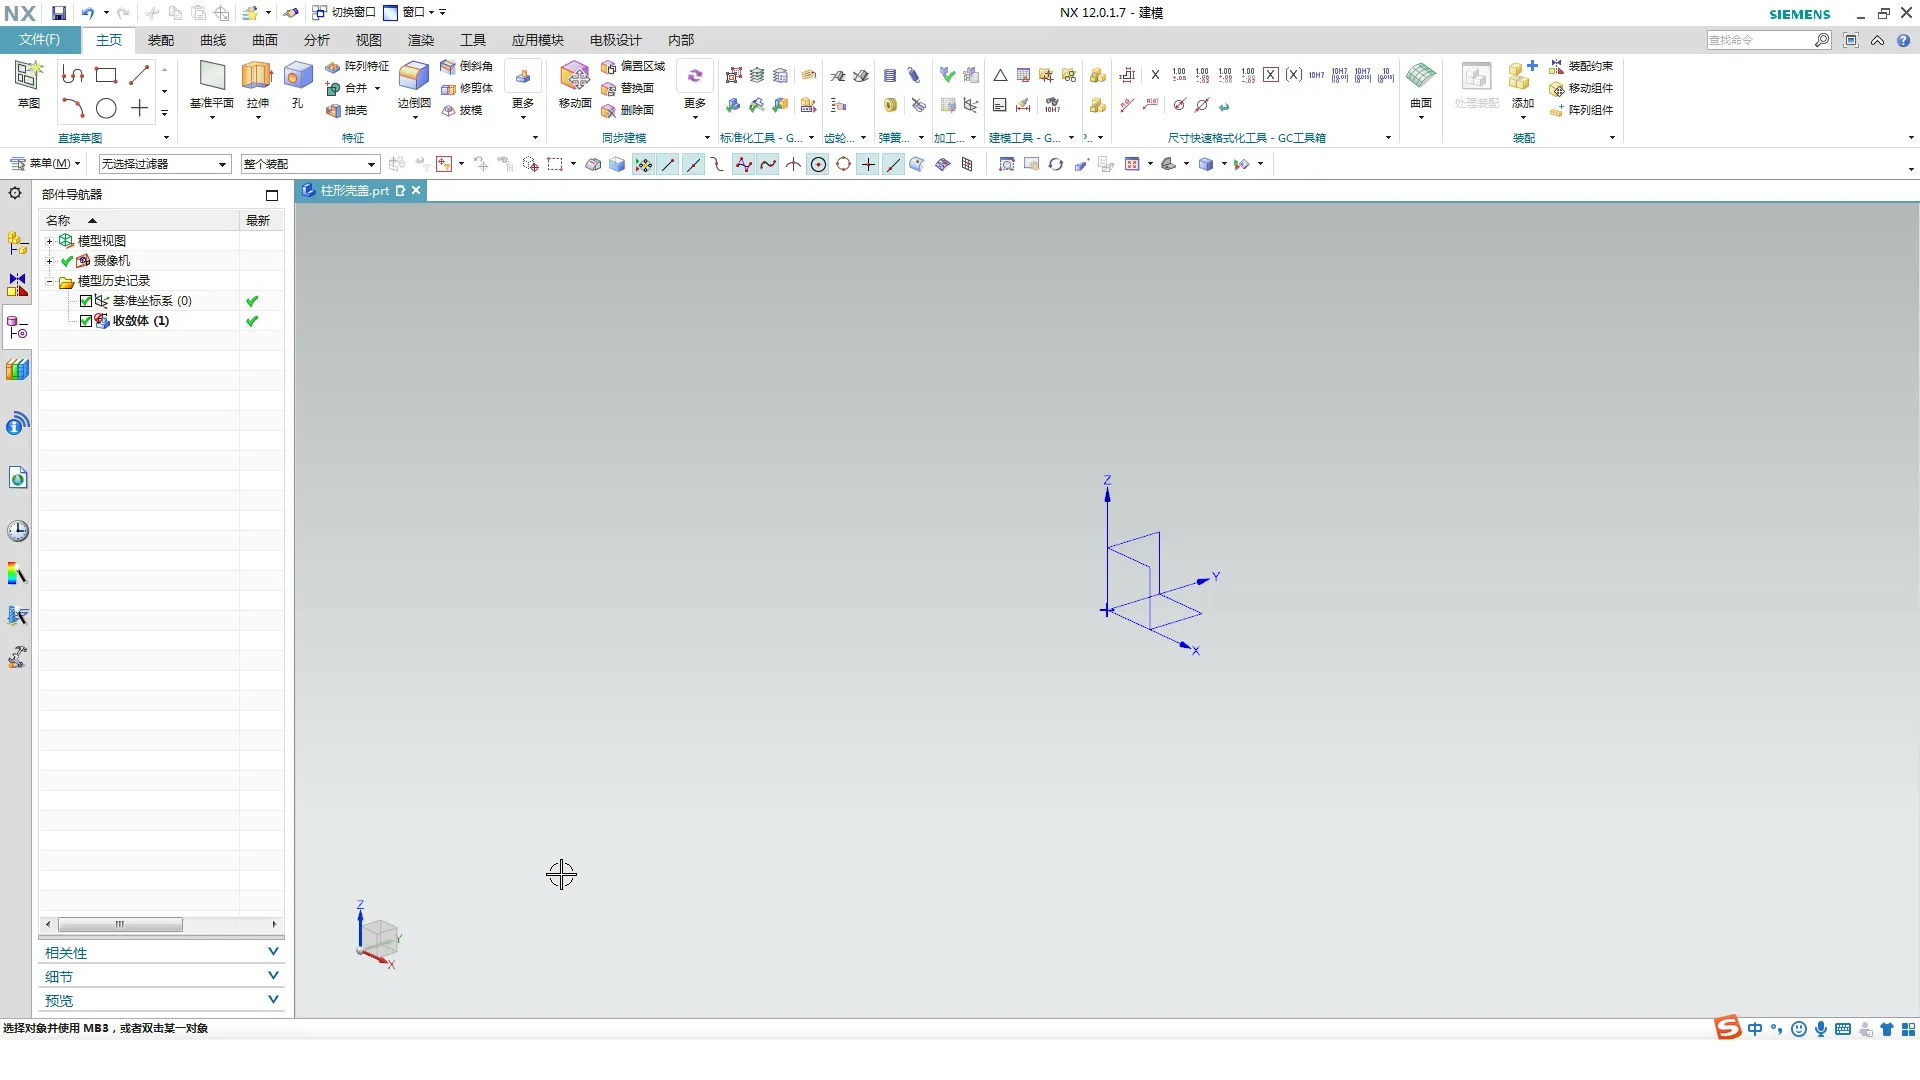Toggle the 摄像机 green checkmark
This screenshot has height=1080, width=1920.
[67, 261]
